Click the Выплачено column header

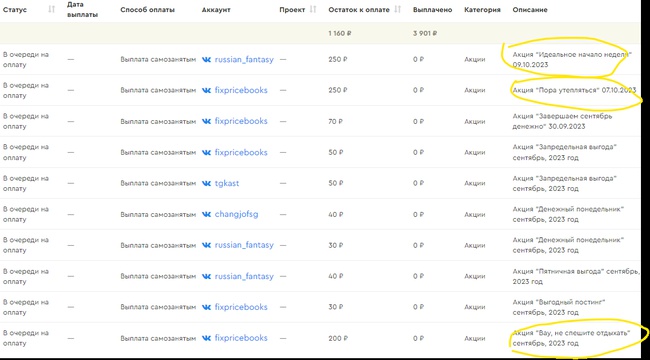click(x=432, y=10)
